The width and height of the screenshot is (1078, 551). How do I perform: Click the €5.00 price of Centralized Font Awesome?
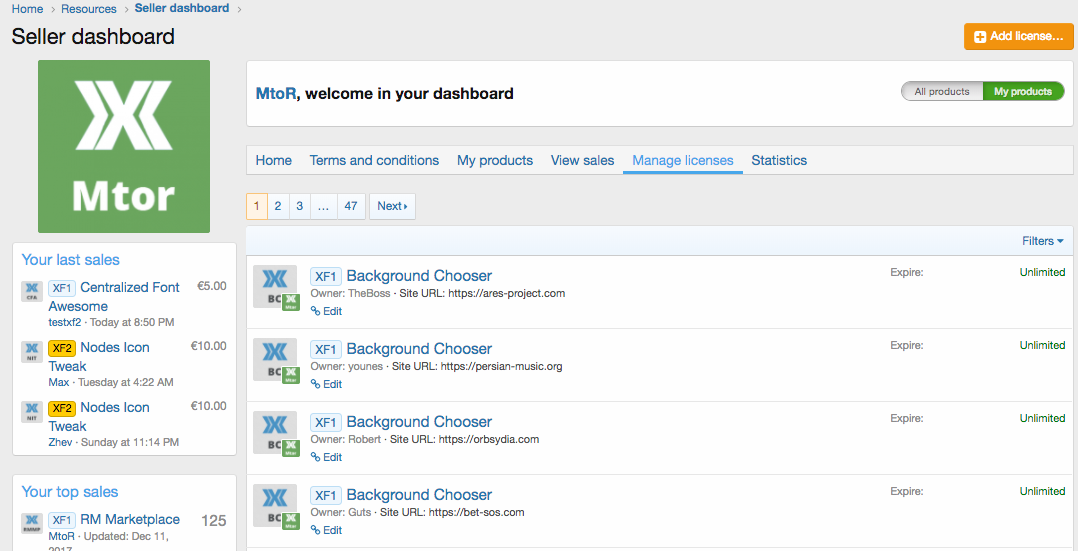tap(212, 286)
